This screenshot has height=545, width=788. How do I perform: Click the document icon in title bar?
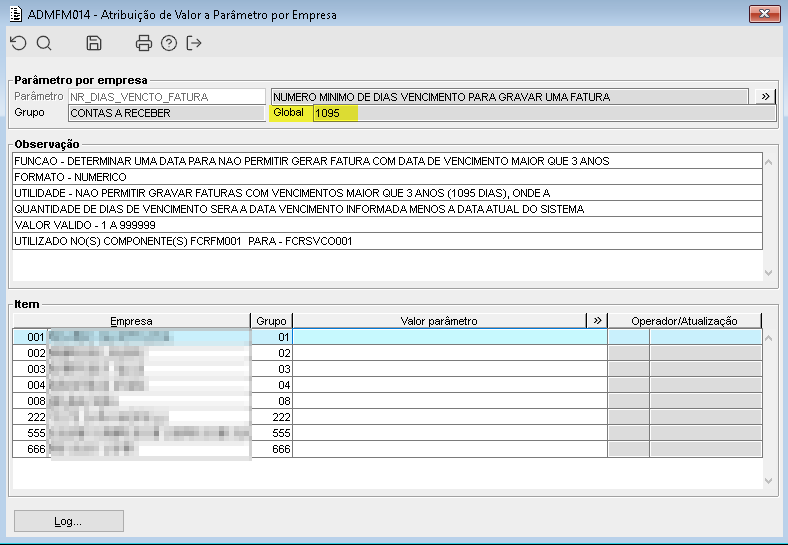click(16, 14)
